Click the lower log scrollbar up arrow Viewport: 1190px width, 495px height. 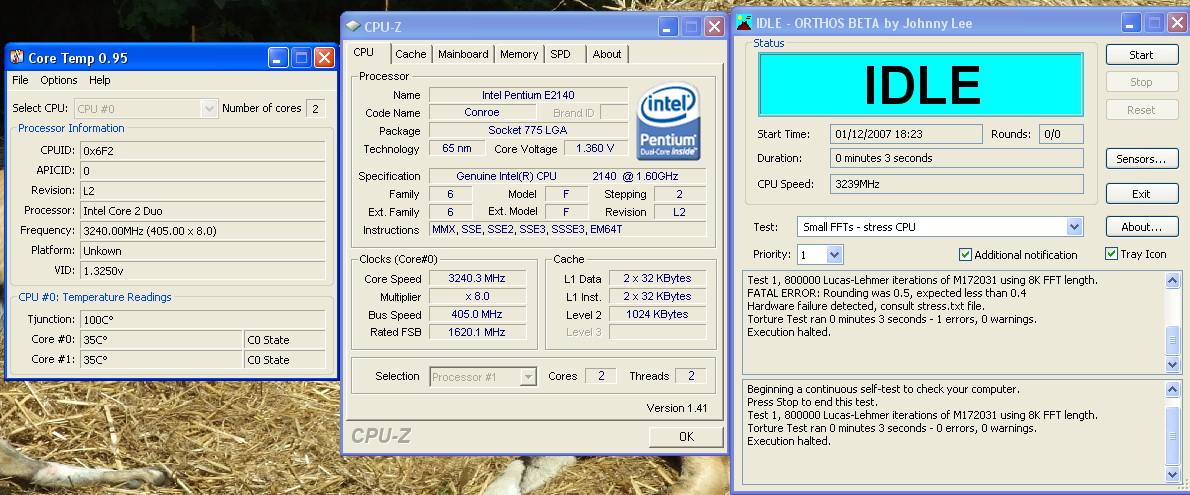(1173, 390)
